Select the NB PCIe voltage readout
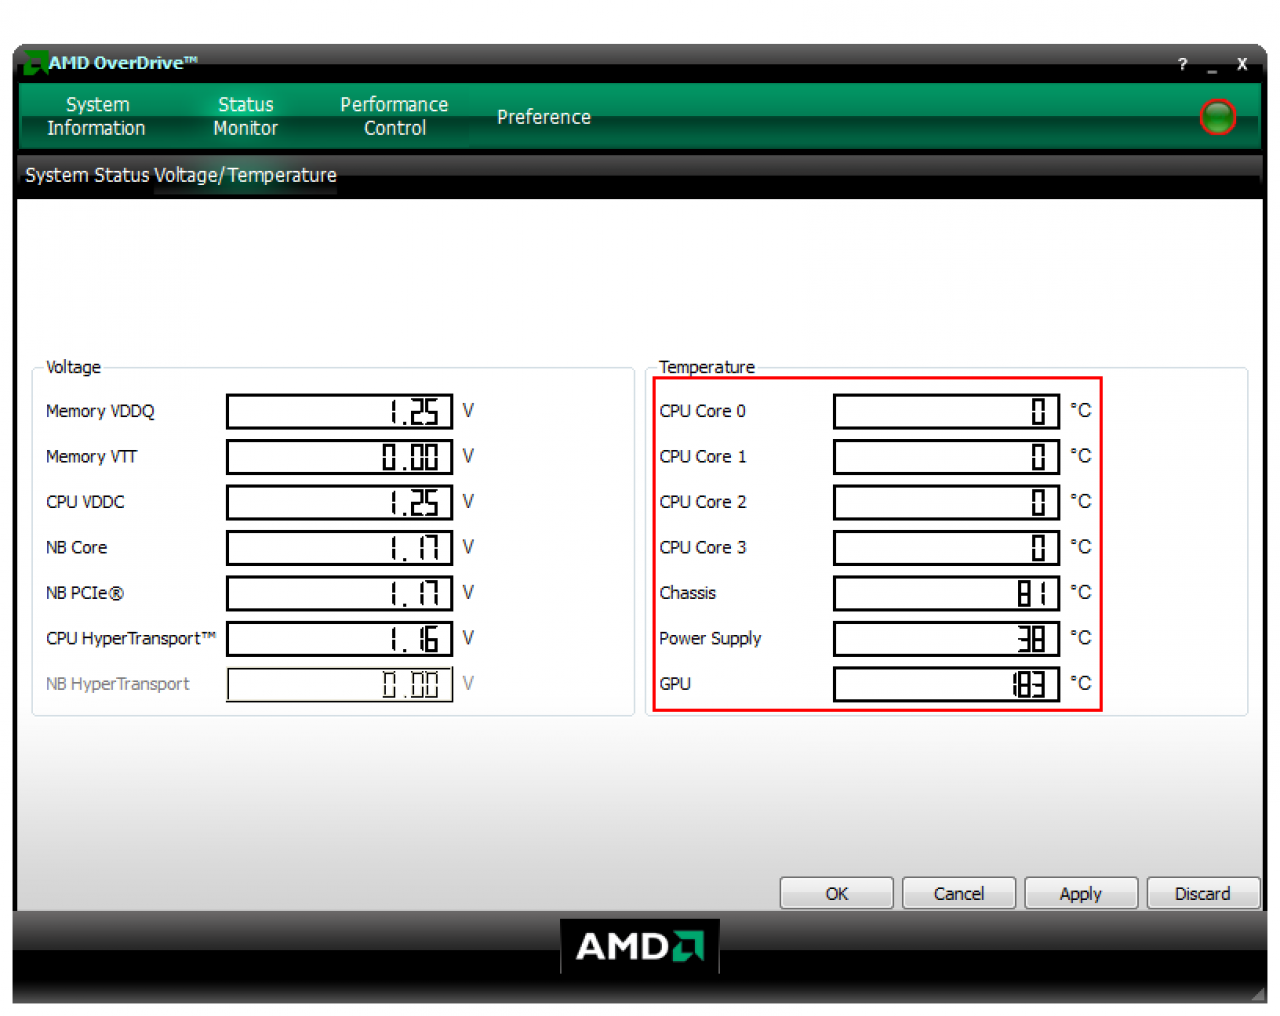Image resolution: width=1280 pixels, height=1016 pixels. point(340,593)
